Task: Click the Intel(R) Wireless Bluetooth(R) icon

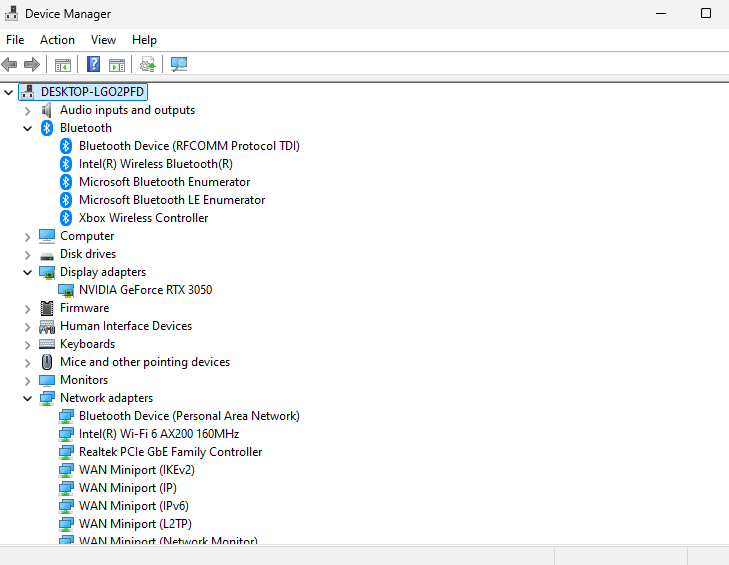Action: [x=66, y=164]
